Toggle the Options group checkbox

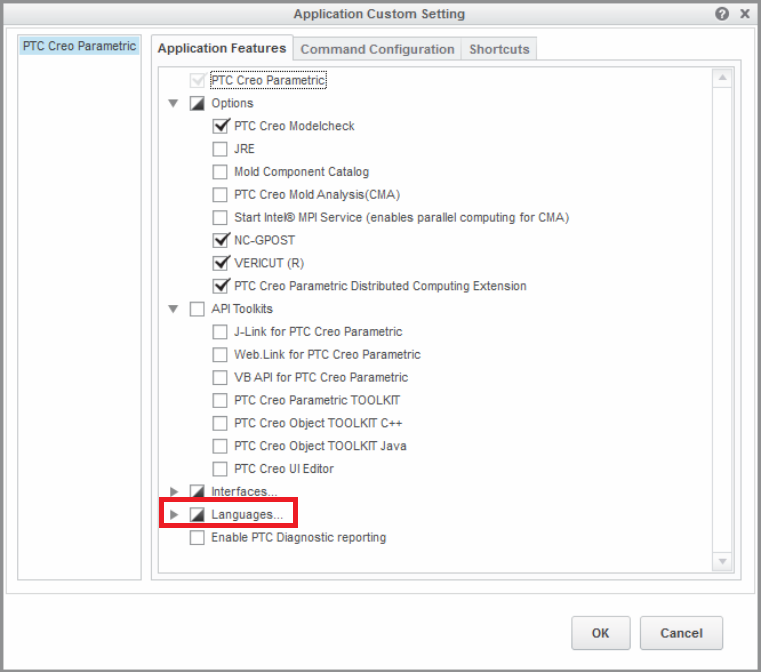[197, 103]
